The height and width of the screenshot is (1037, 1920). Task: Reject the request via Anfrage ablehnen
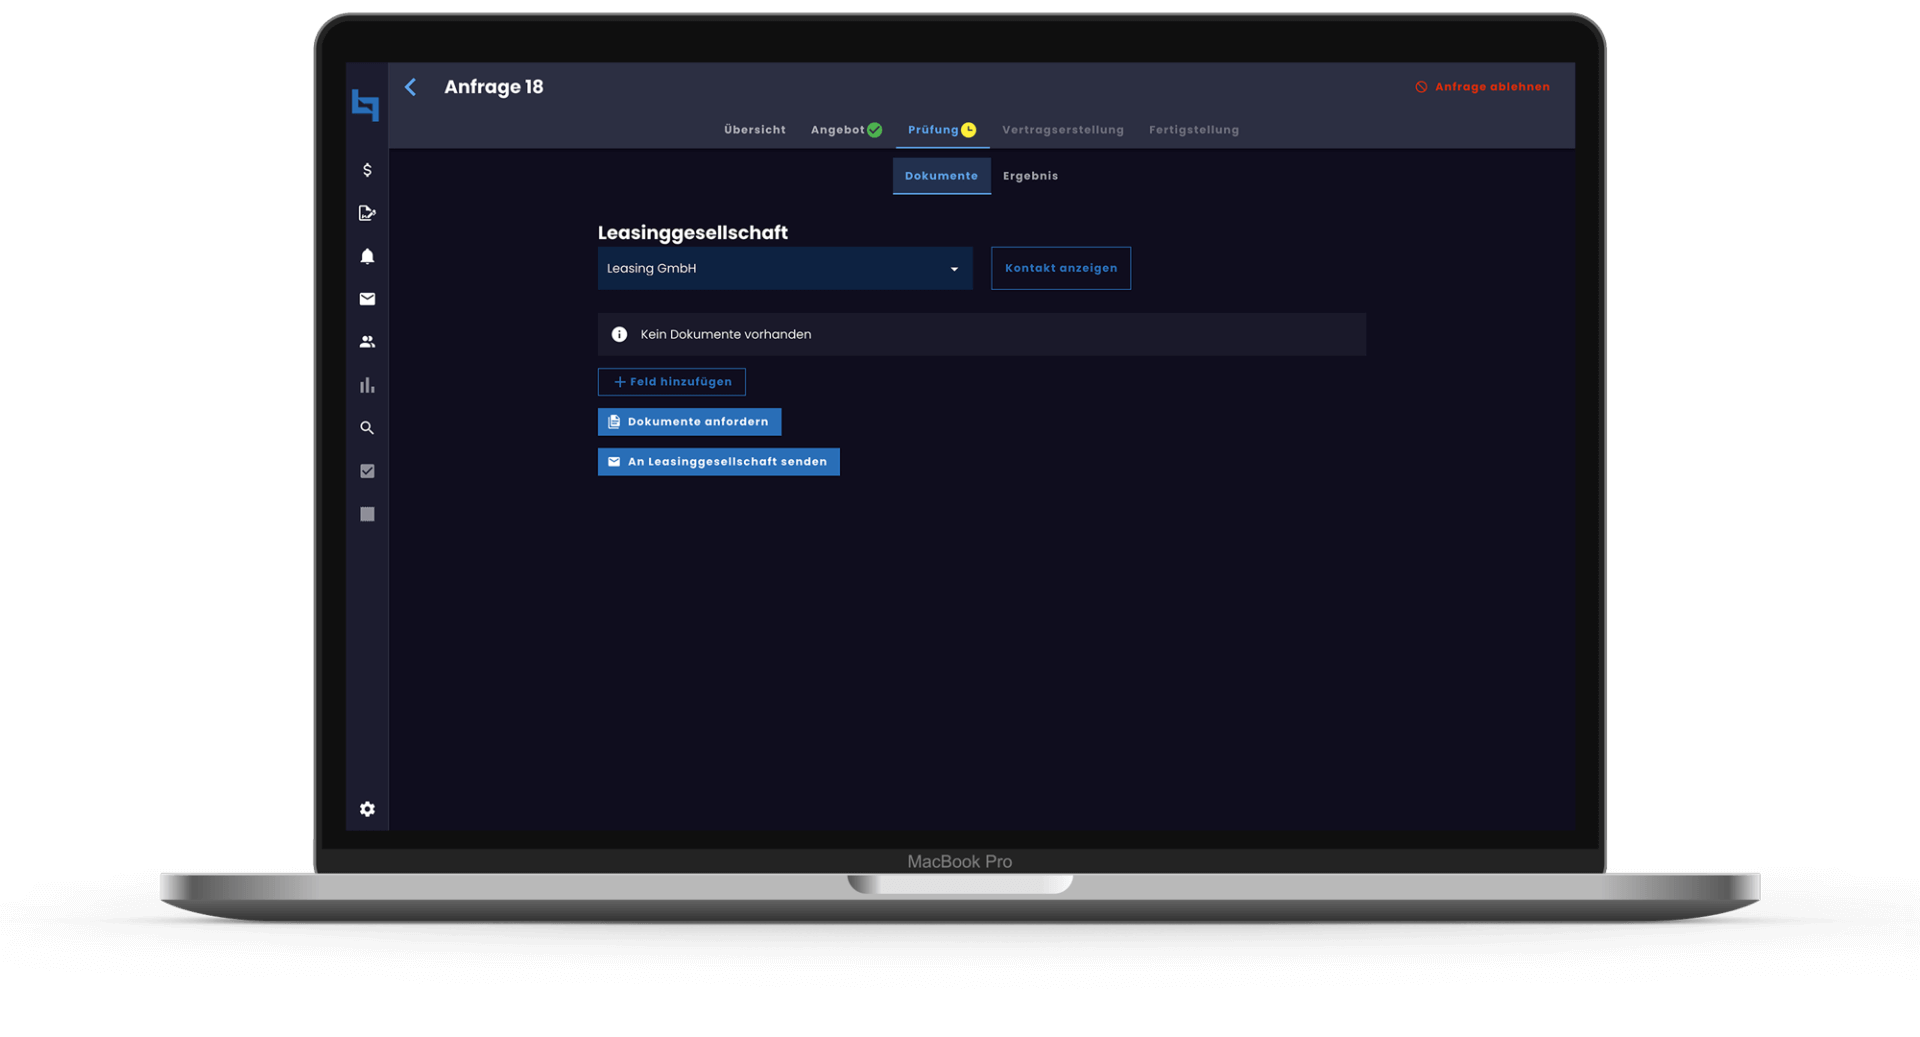pyautogui.click(x=1482, y=87)
